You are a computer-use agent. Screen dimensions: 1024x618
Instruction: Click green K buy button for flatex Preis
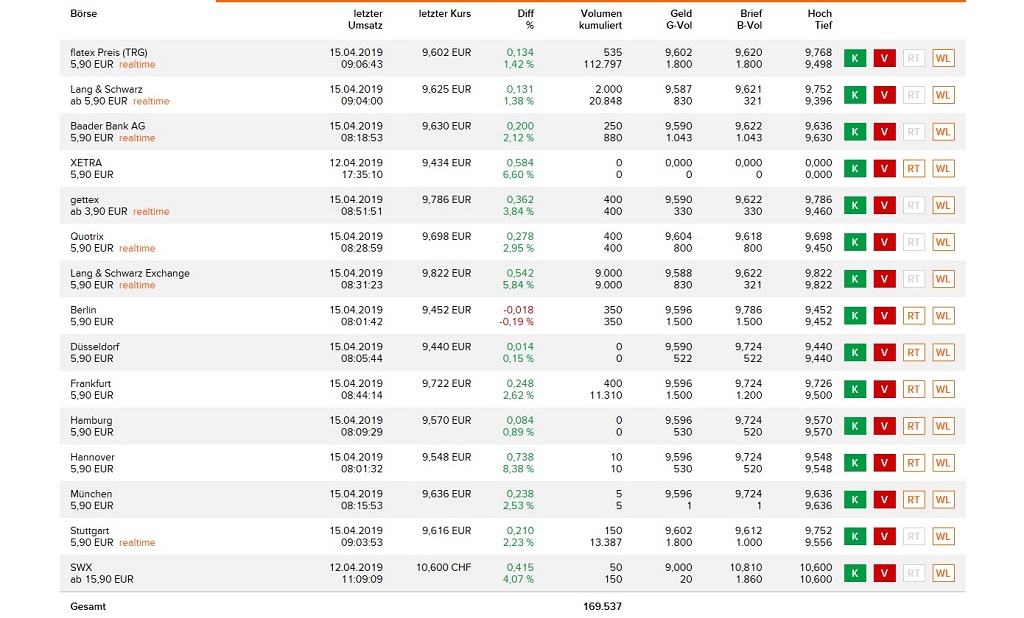coord(854,58)
